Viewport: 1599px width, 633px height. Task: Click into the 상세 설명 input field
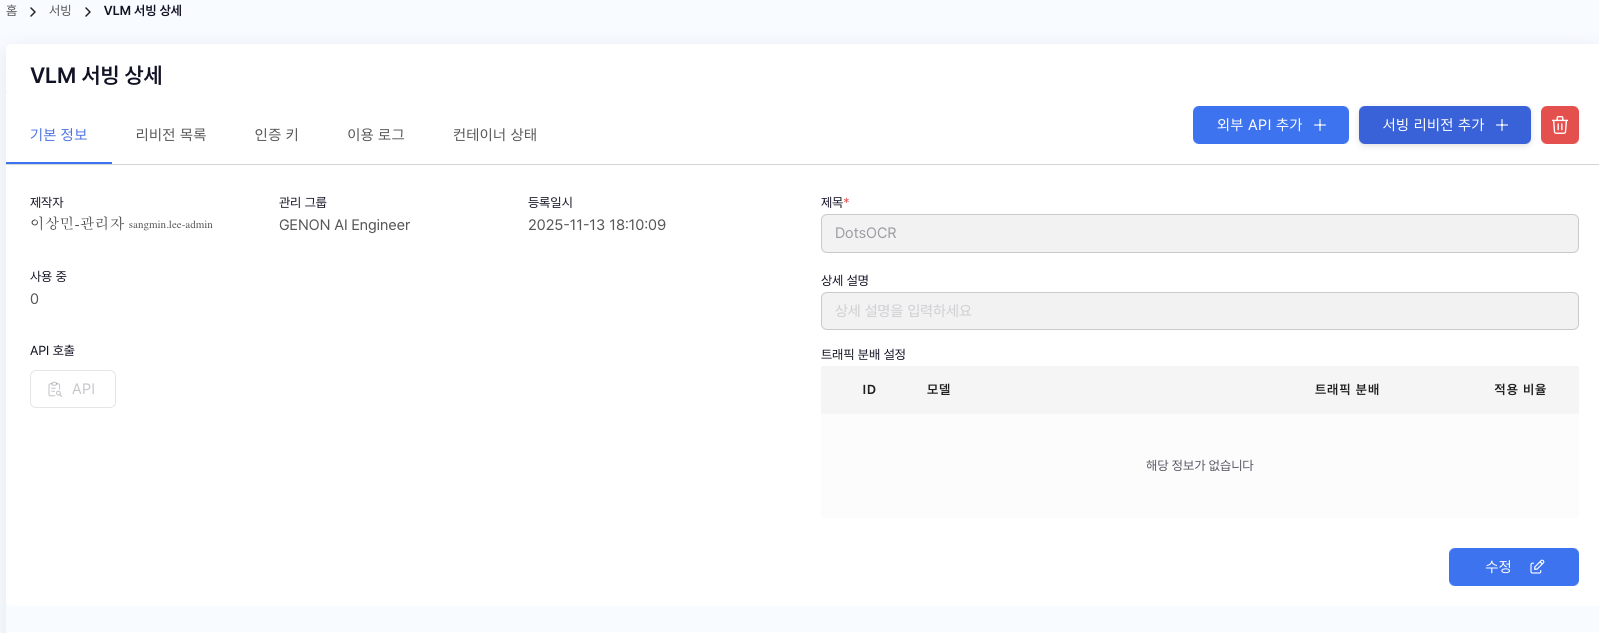click(1198, 311)
